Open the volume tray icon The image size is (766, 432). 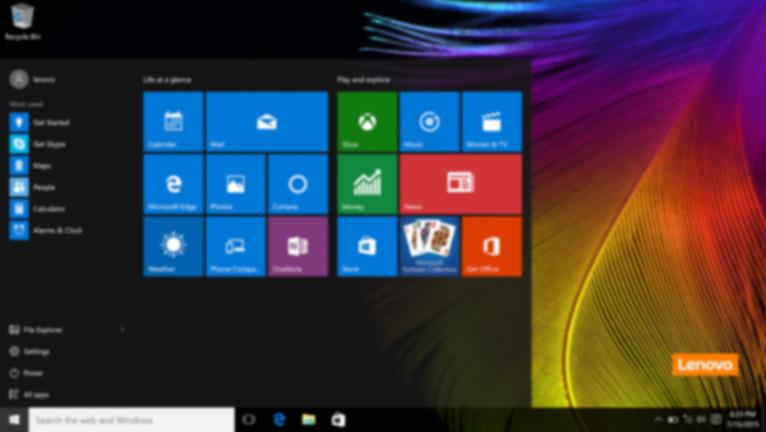pos(701,419)
